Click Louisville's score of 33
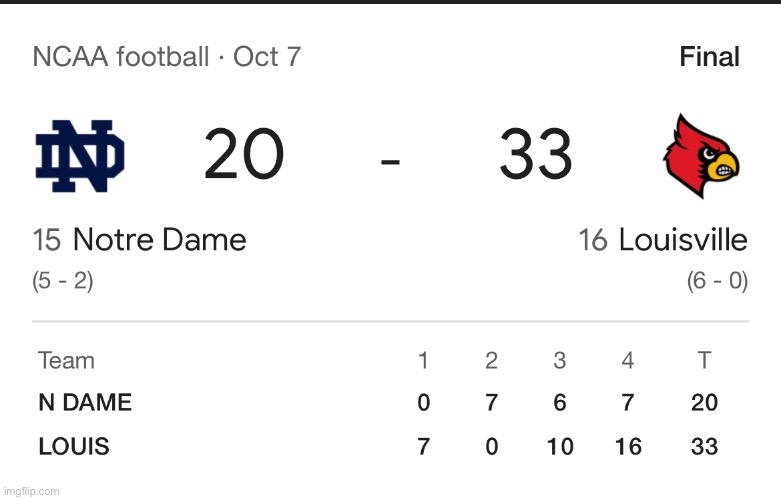The image size is (781, 500). point(535,156)
